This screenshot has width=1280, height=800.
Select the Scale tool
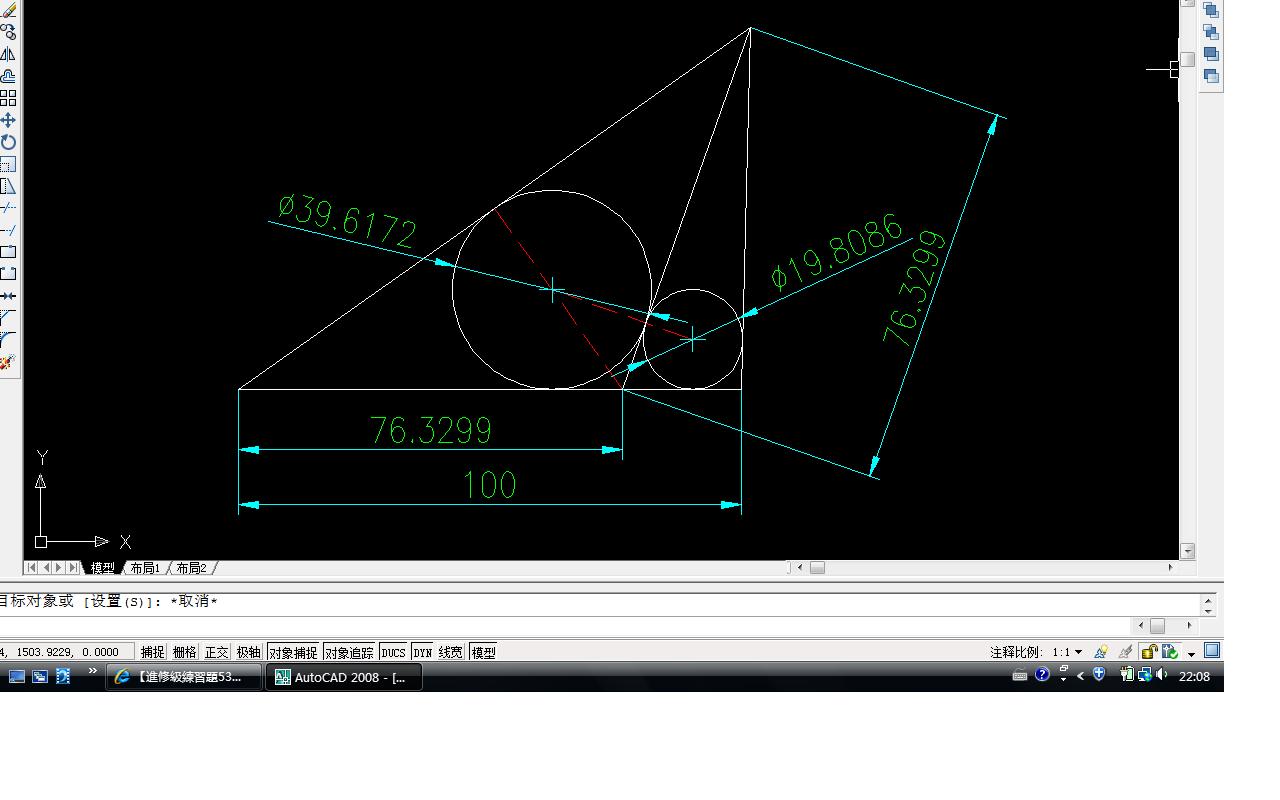click(8, 164)
